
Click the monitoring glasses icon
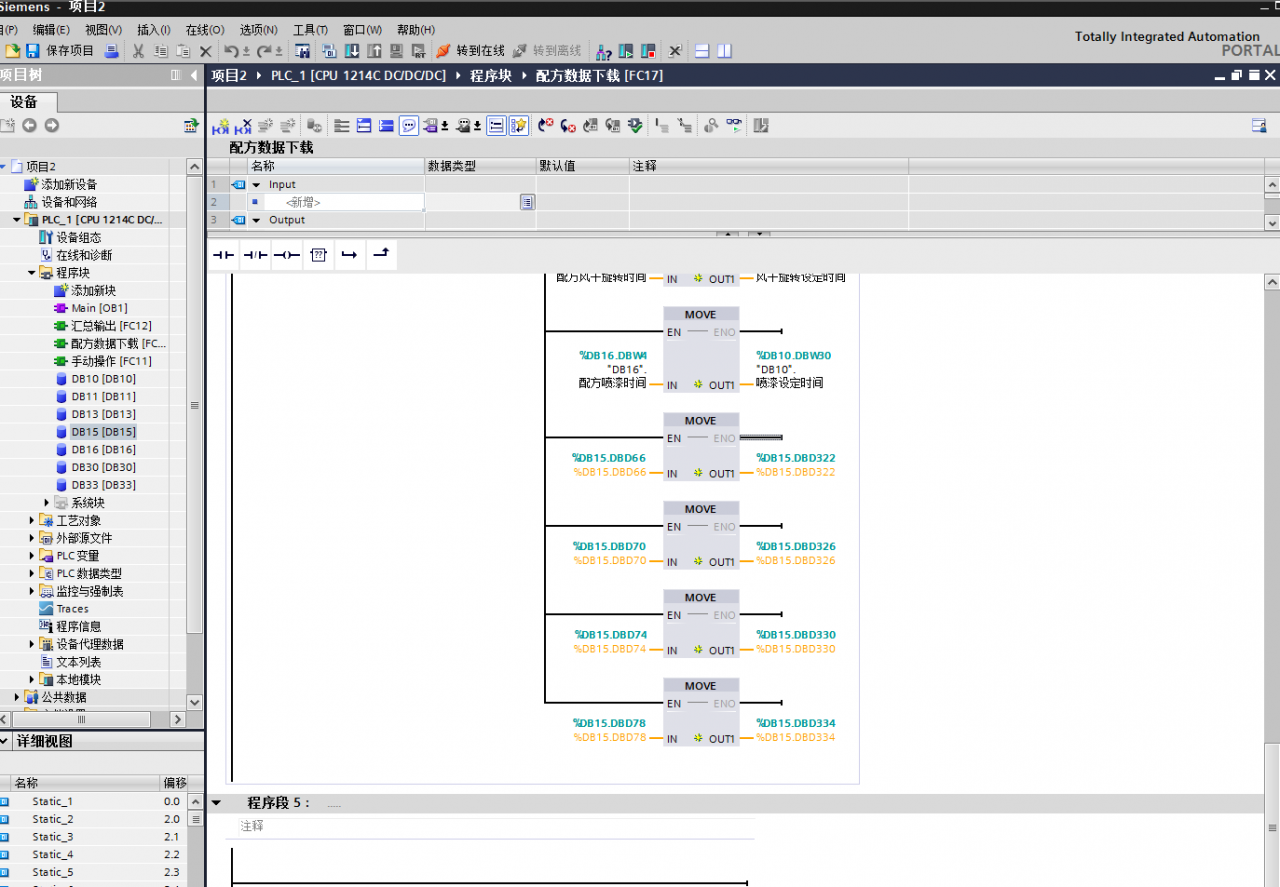click(735, 126)
